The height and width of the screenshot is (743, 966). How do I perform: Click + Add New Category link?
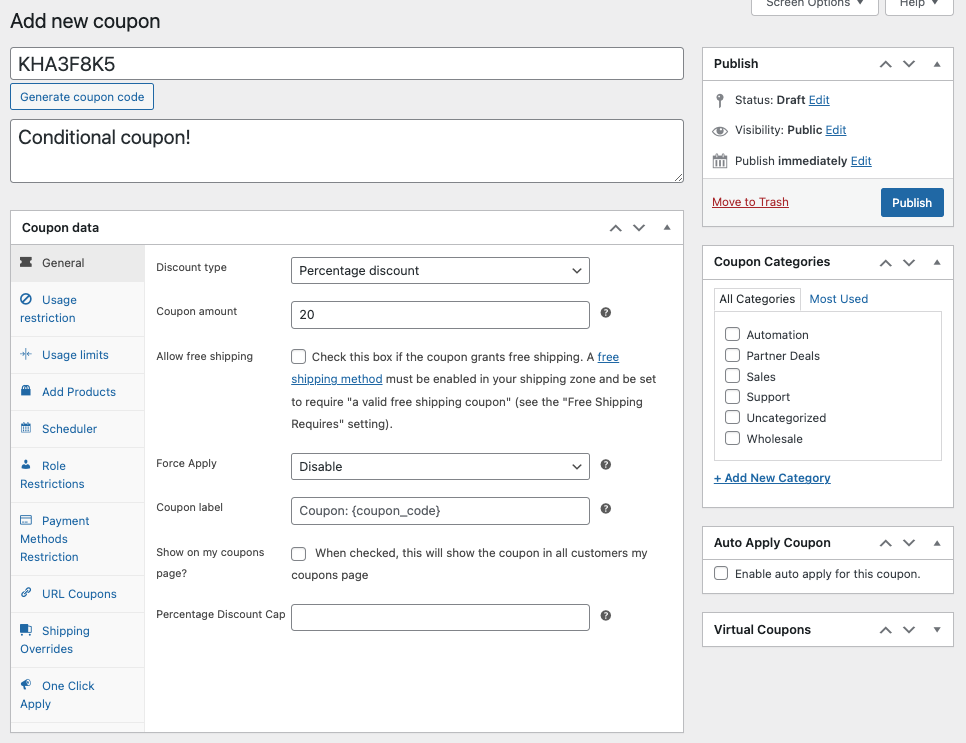(x=772, y=478)
